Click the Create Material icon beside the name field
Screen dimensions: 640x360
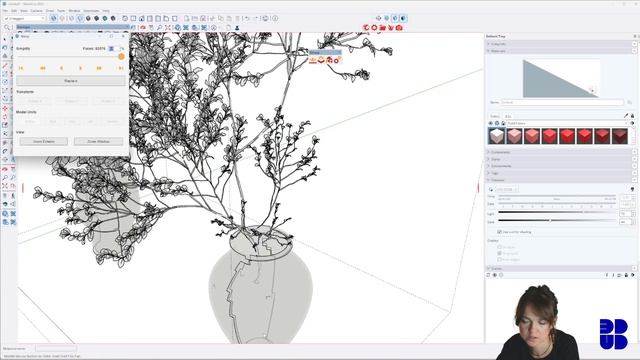pyautogui.click(x=630, y=102)
